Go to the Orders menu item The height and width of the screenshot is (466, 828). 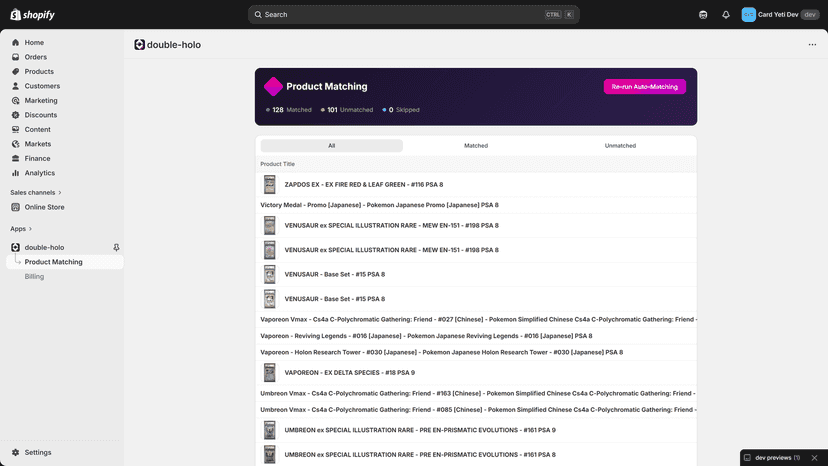pos(35,57)
